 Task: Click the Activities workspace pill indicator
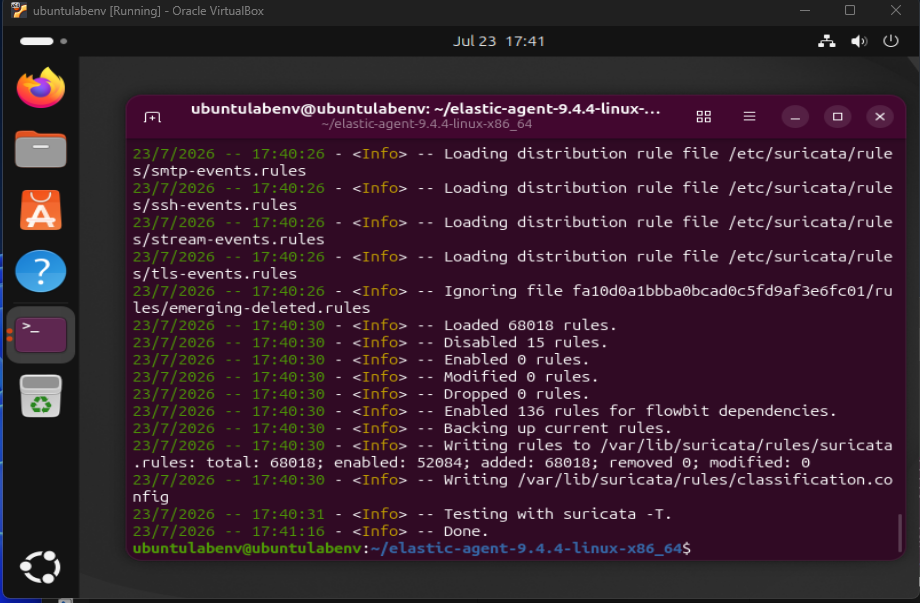(x=43, y=41)
